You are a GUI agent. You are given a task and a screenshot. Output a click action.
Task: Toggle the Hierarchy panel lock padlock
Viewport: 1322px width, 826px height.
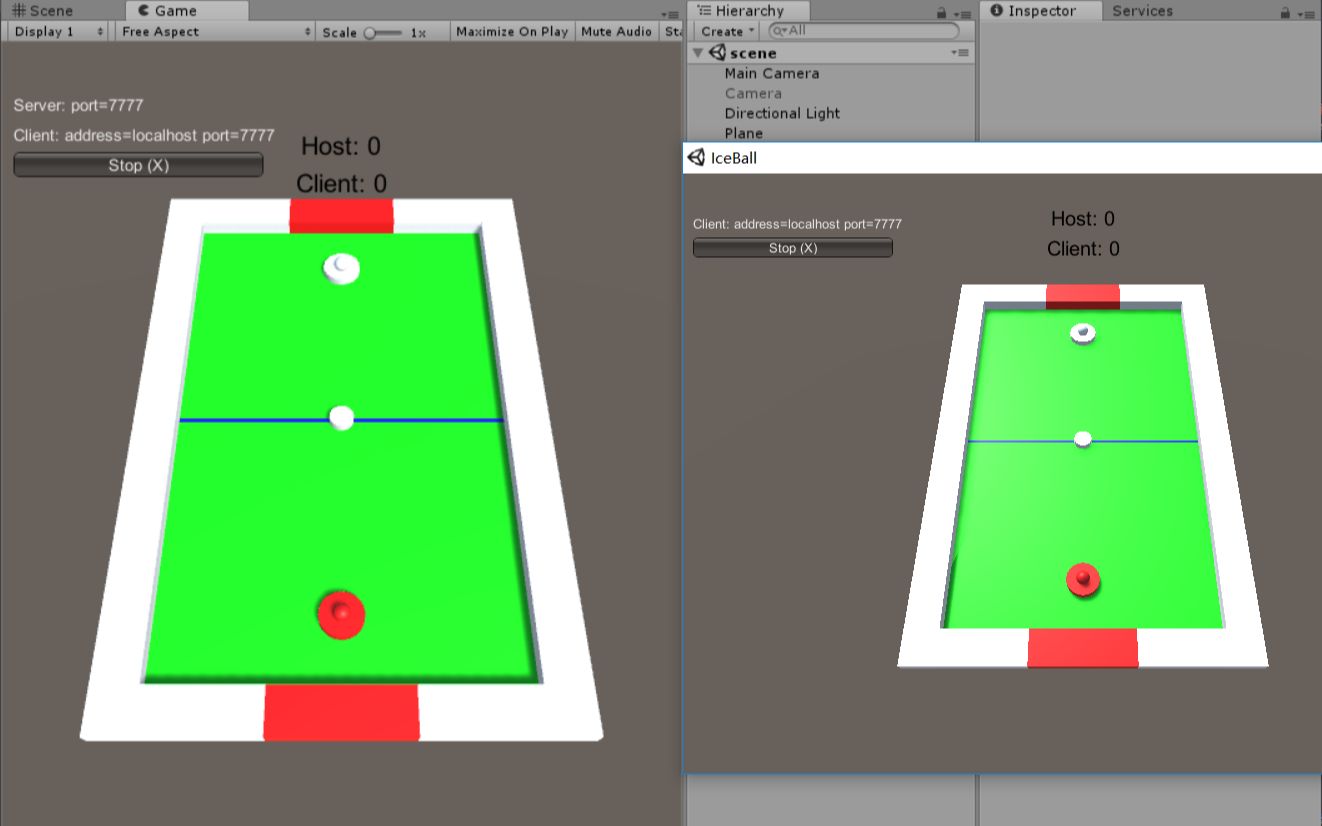pyautogui.click(x=942, y=11)
